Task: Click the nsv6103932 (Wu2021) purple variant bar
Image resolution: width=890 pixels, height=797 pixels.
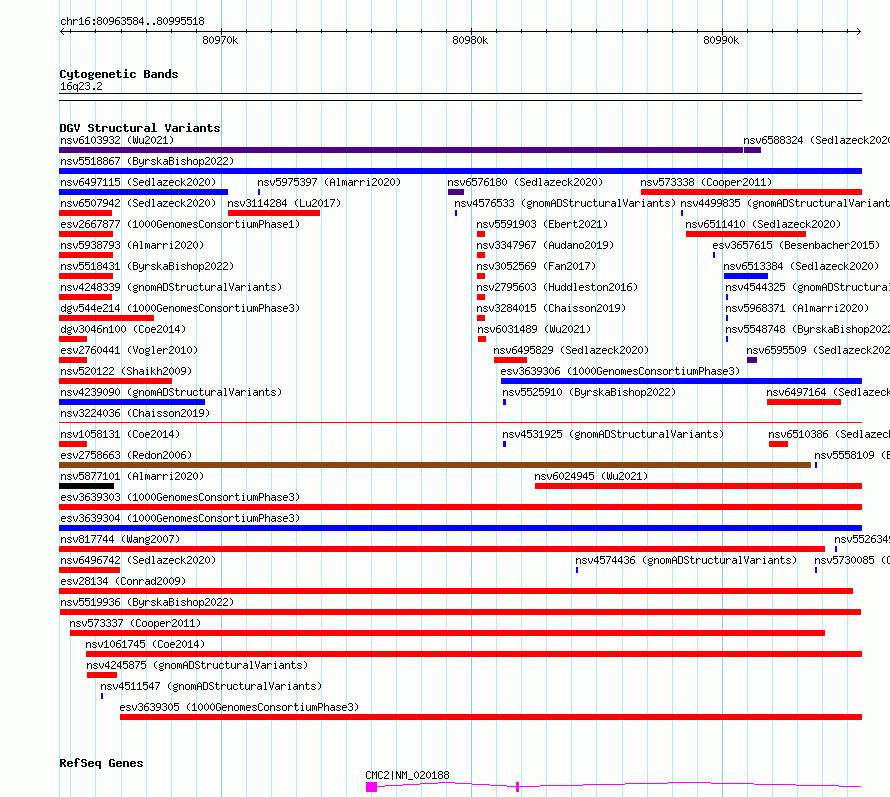Action: point(401,150)
